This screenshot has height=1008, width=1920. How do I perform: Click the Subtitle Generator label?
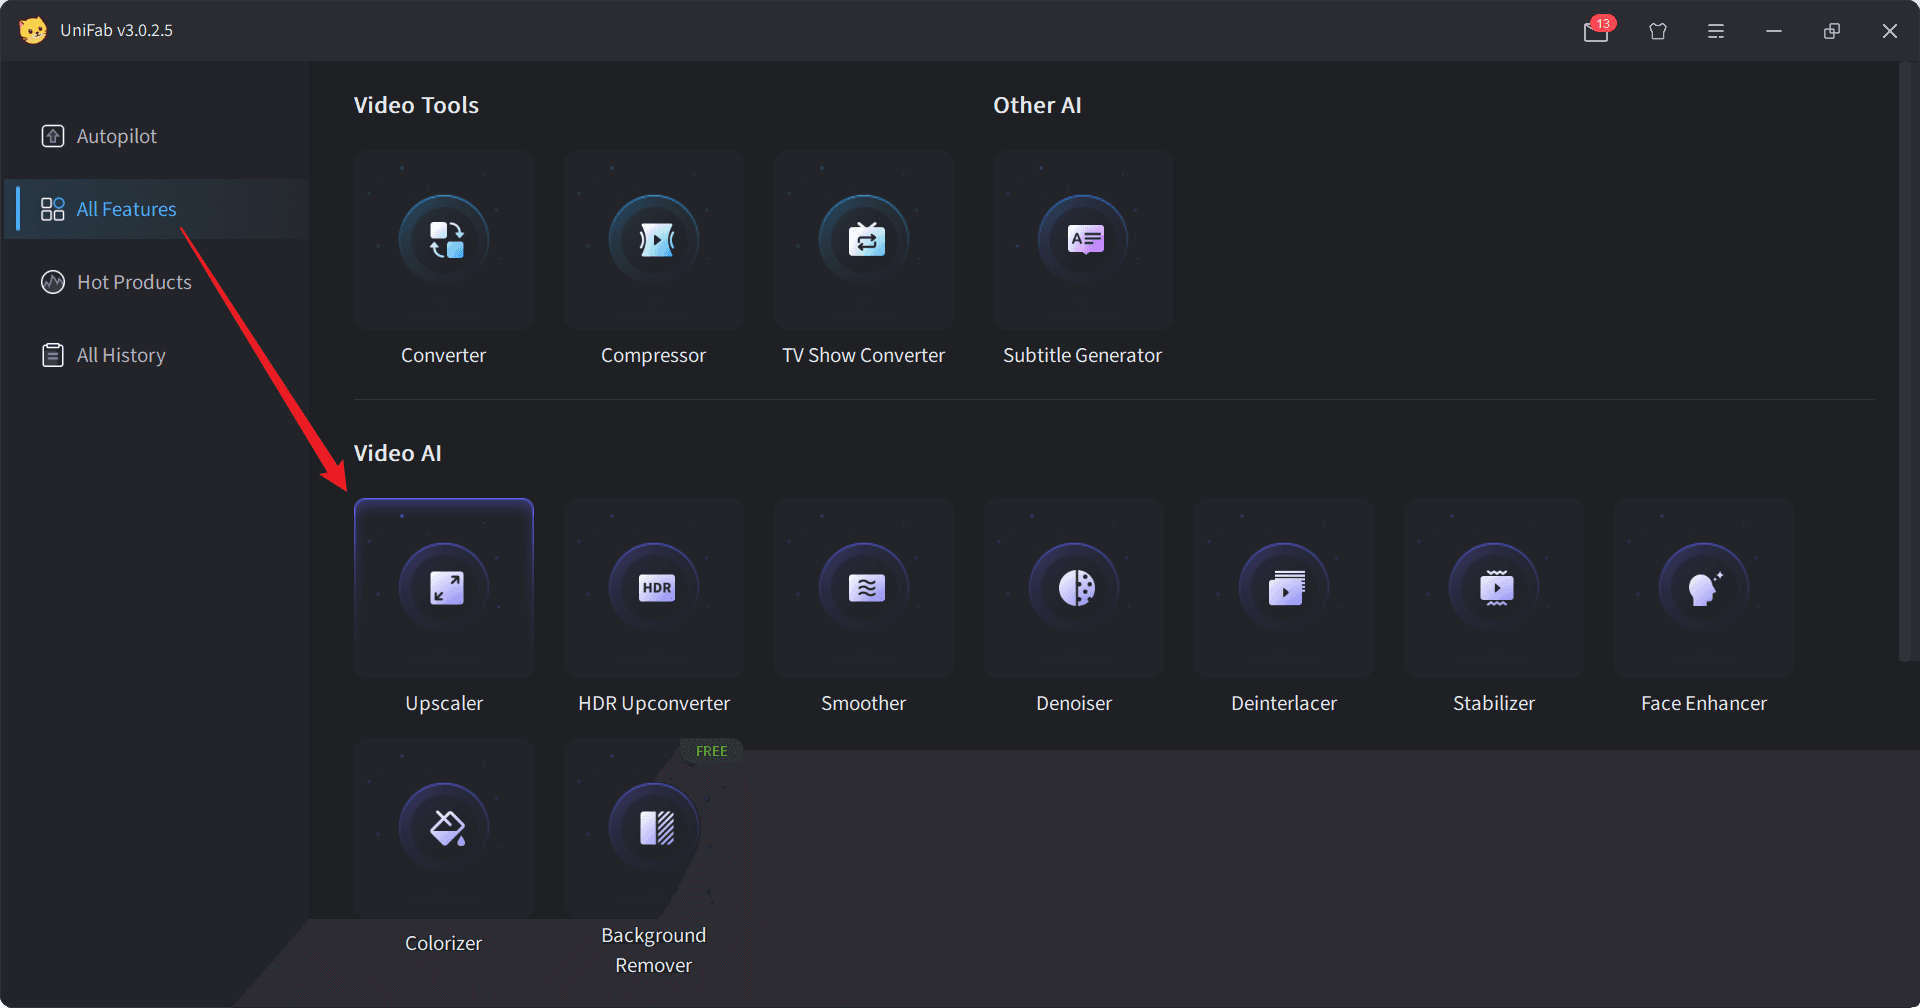1083,355
